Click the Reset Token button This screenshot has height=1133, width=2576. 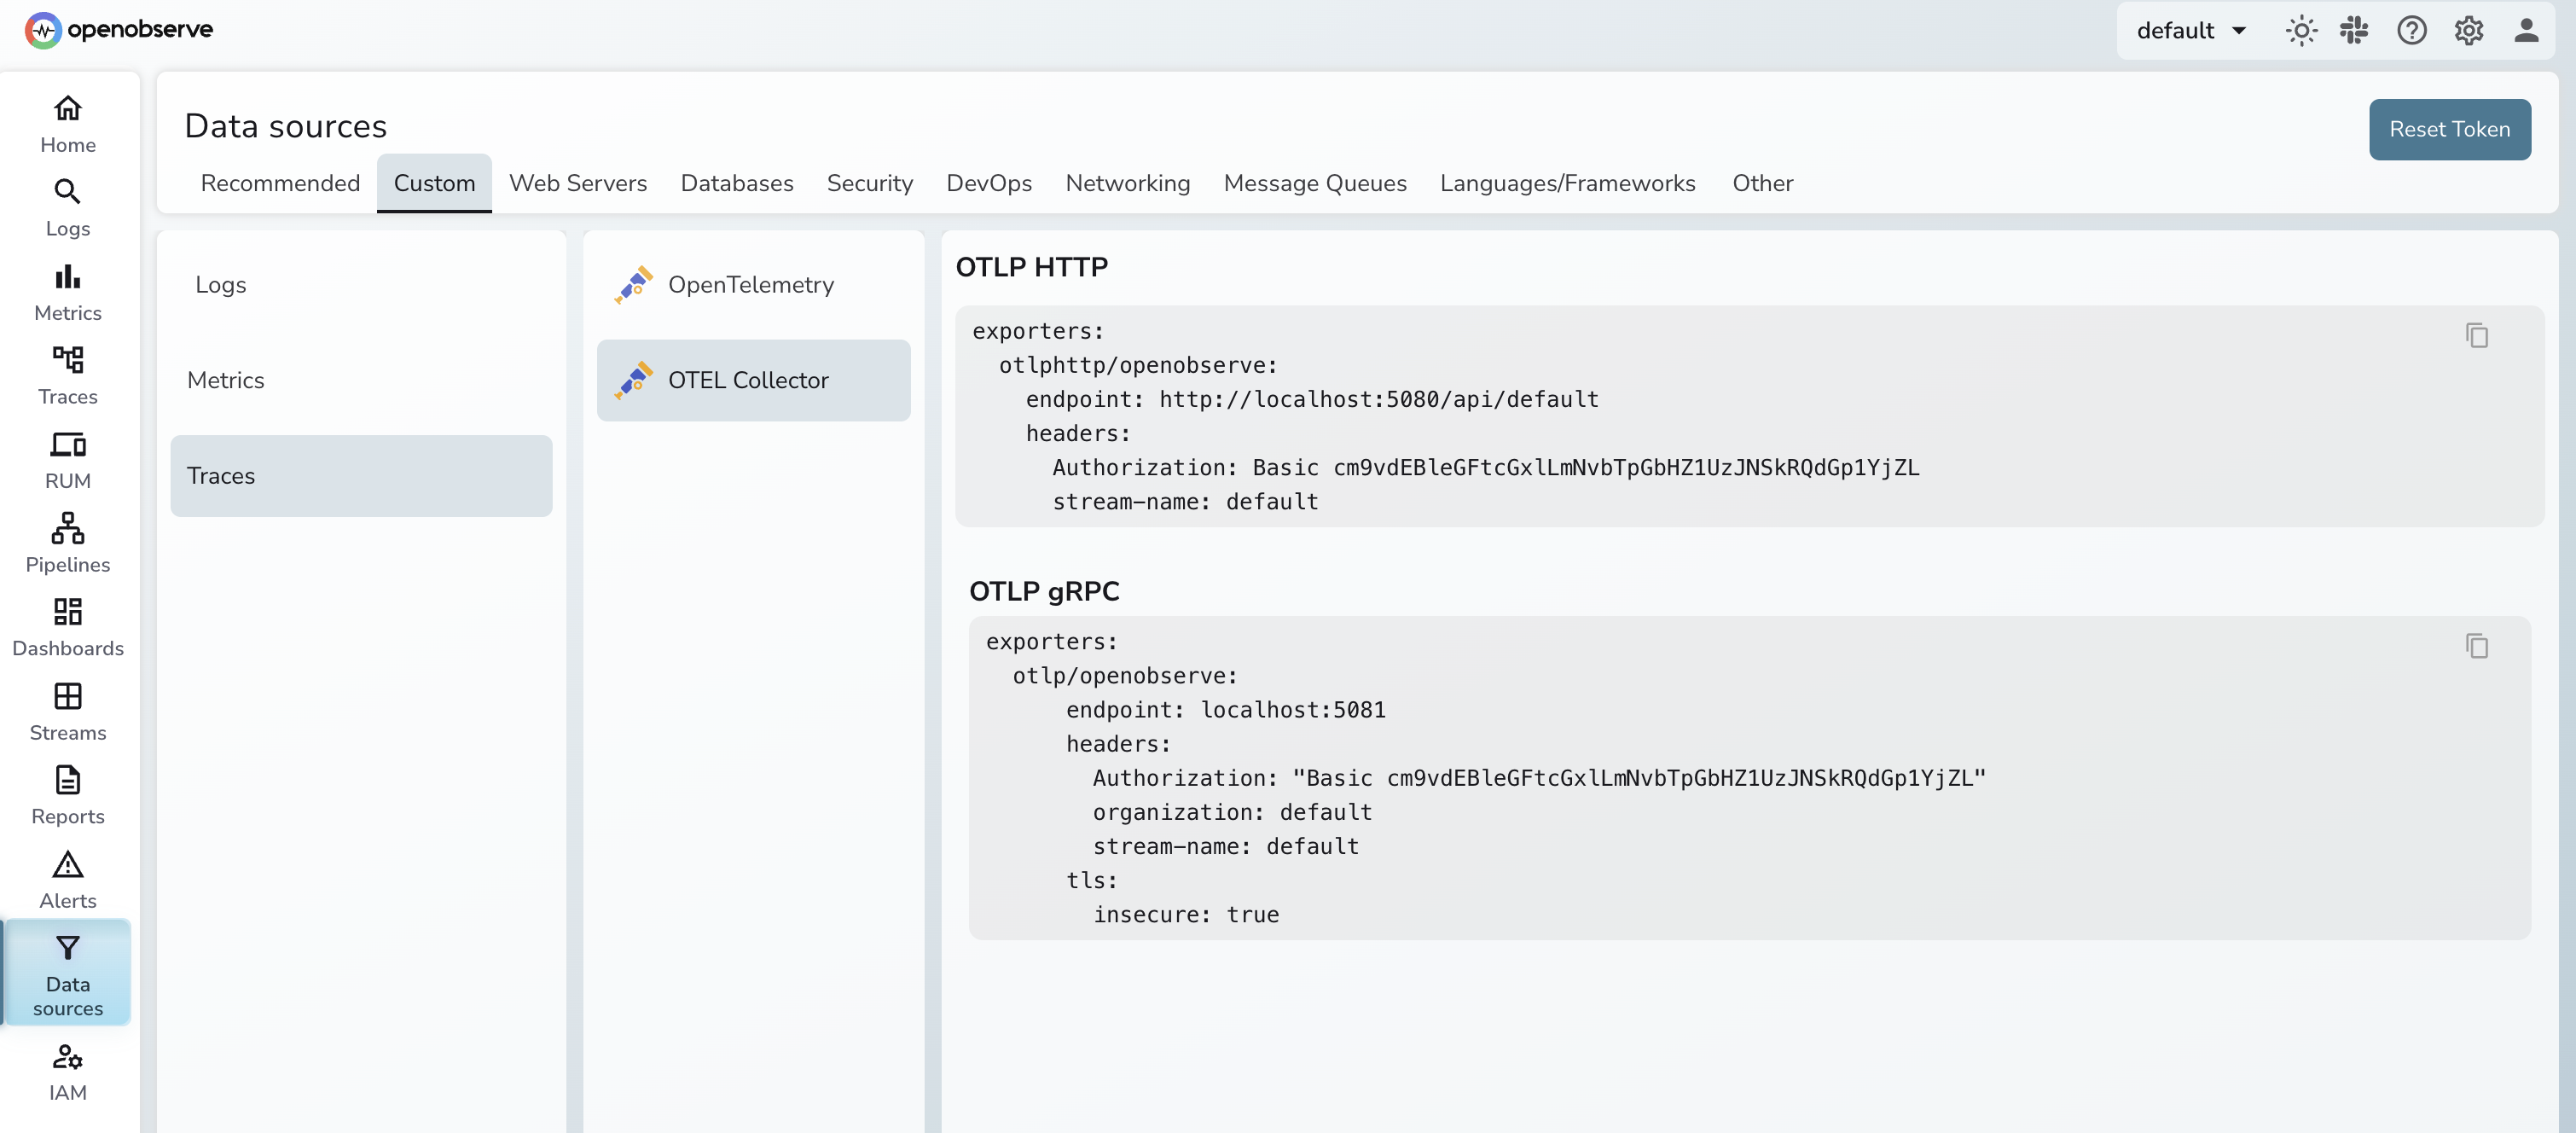pos(2449,129)
